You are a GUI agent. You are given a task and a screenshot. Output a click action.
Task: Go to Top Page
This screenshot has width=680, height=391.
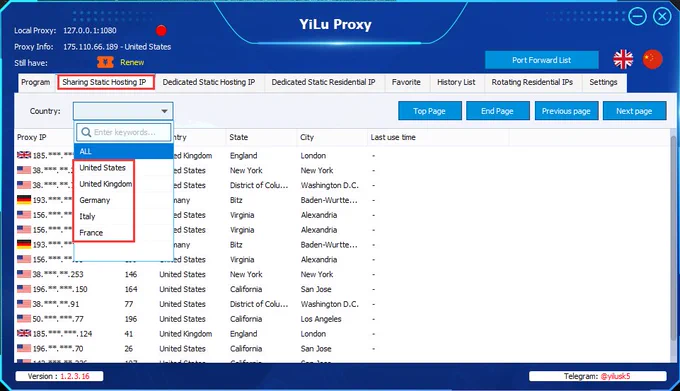point(429,111)
